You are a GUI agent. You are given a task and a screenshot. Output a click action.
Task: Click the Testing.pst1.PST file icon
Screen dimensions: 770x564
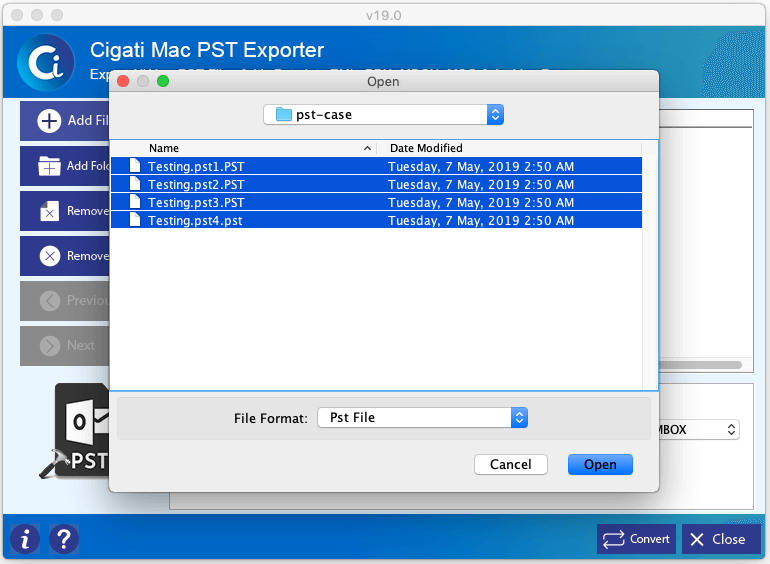[135, 166]
